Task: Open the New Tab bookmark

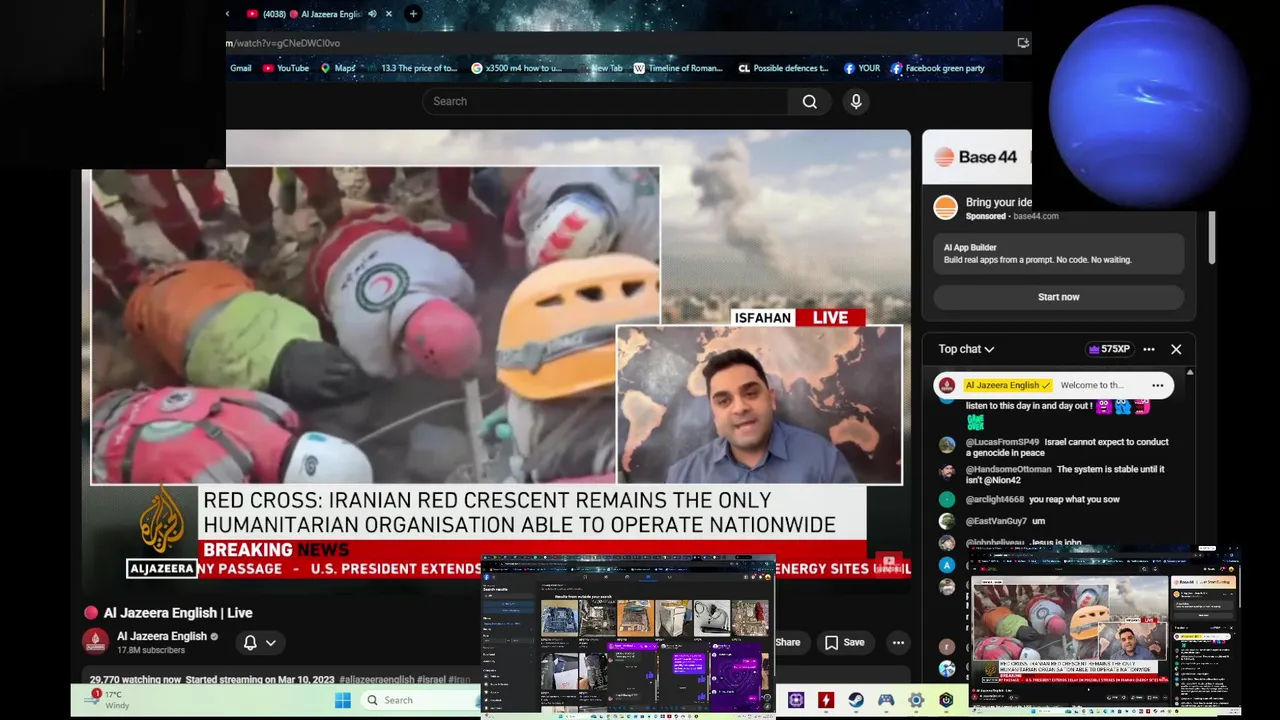Action: [x=599, y=68]
